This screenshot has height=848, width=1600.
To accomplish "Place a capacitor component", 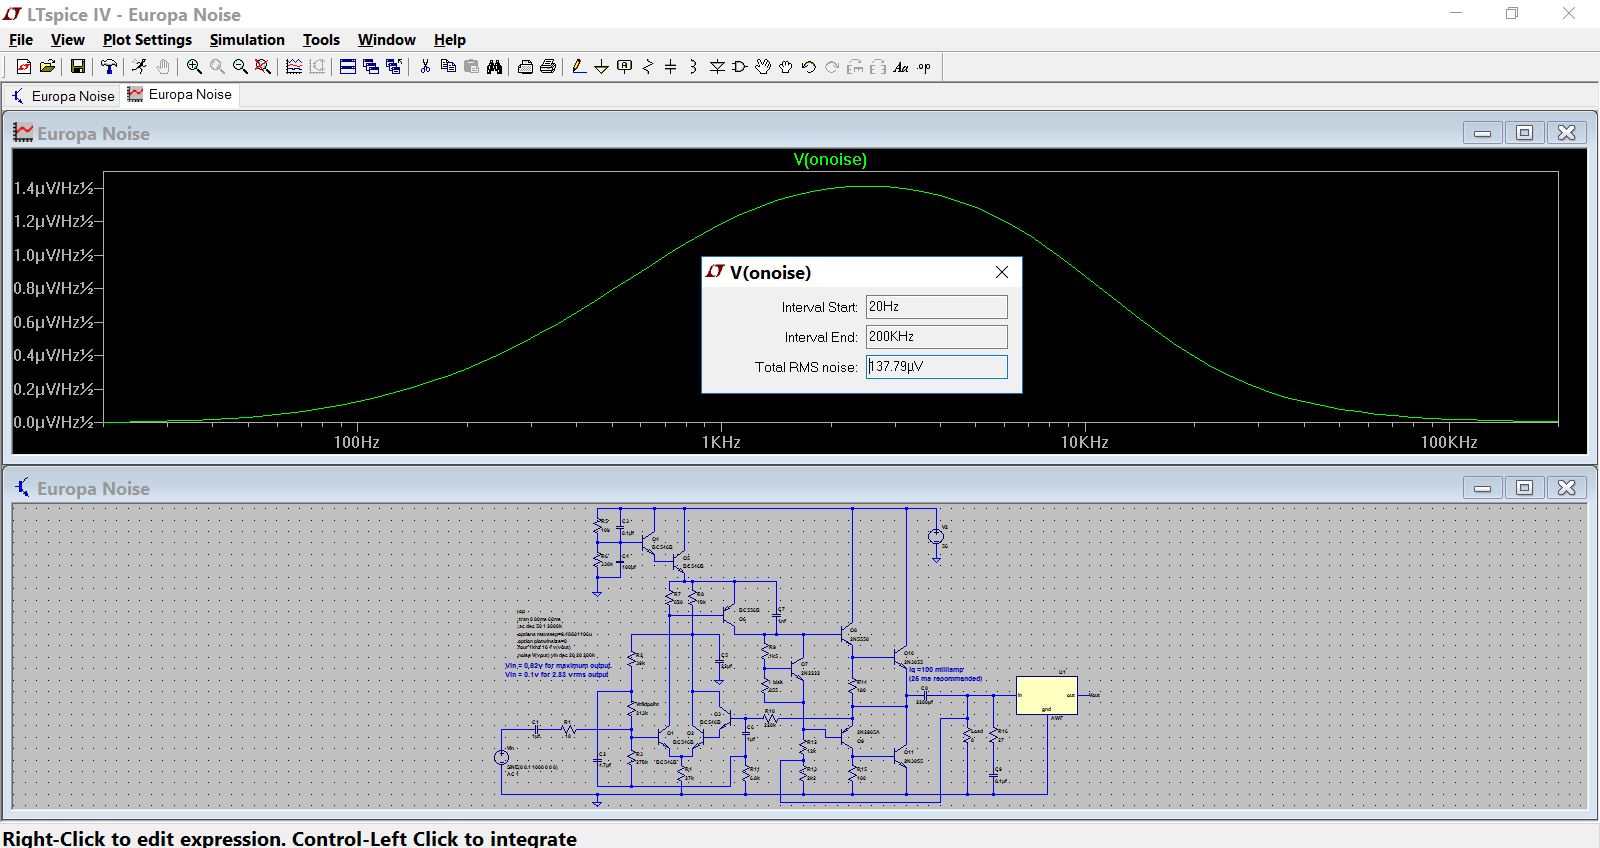I will pyautogui.click(x=670, y=67).
